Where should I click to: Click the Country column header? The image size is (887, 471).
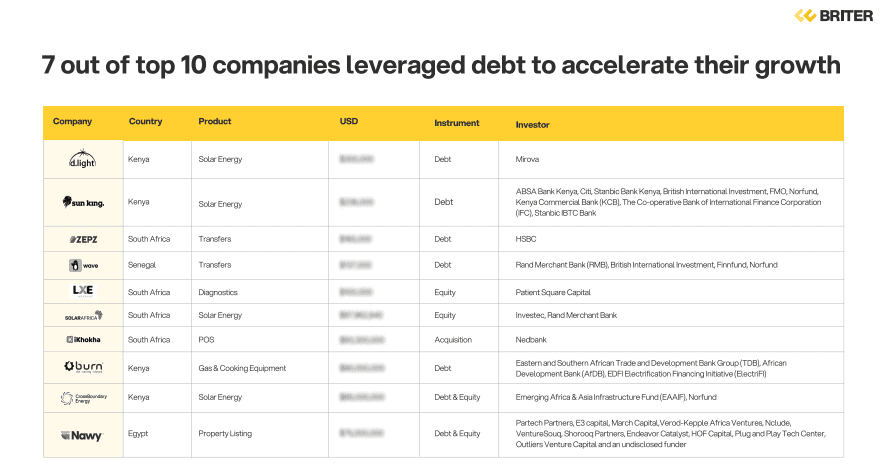coord(145,122)
